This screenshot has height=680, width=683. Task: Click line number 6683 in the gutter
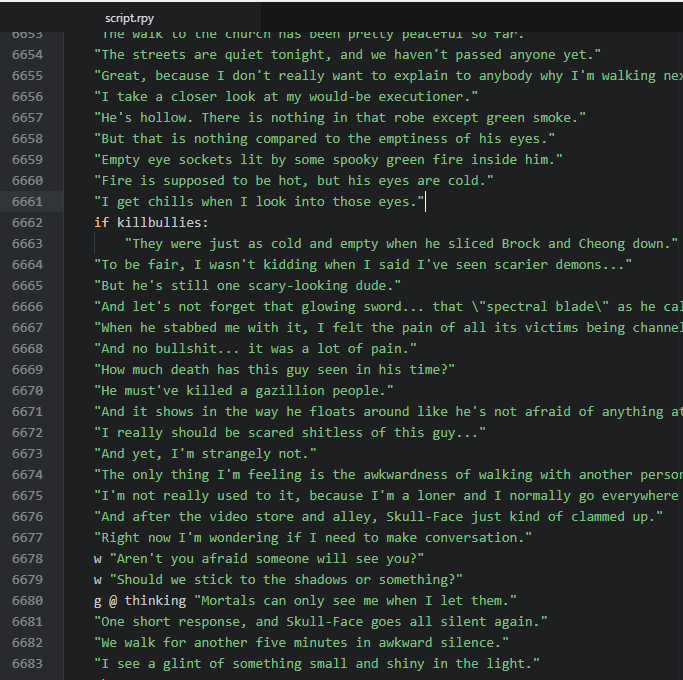(27, 664)
